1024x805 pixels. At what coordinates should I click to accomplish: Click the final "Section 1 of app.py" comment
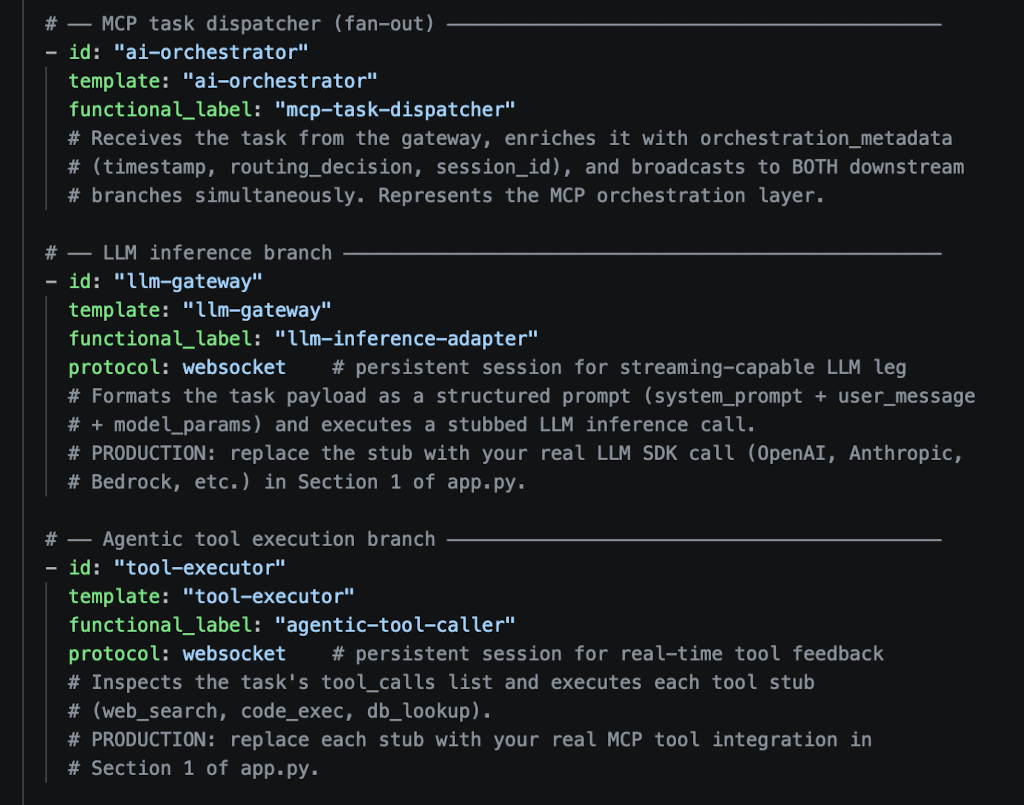tap(193, 768)
